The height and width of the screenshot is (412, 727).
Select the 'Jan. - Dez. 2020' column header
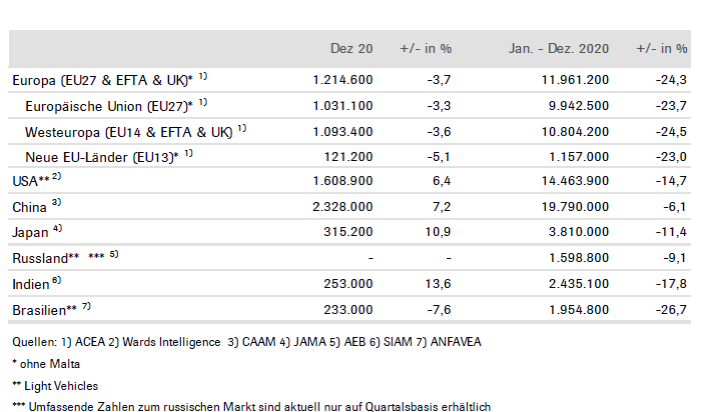[559, 49]
